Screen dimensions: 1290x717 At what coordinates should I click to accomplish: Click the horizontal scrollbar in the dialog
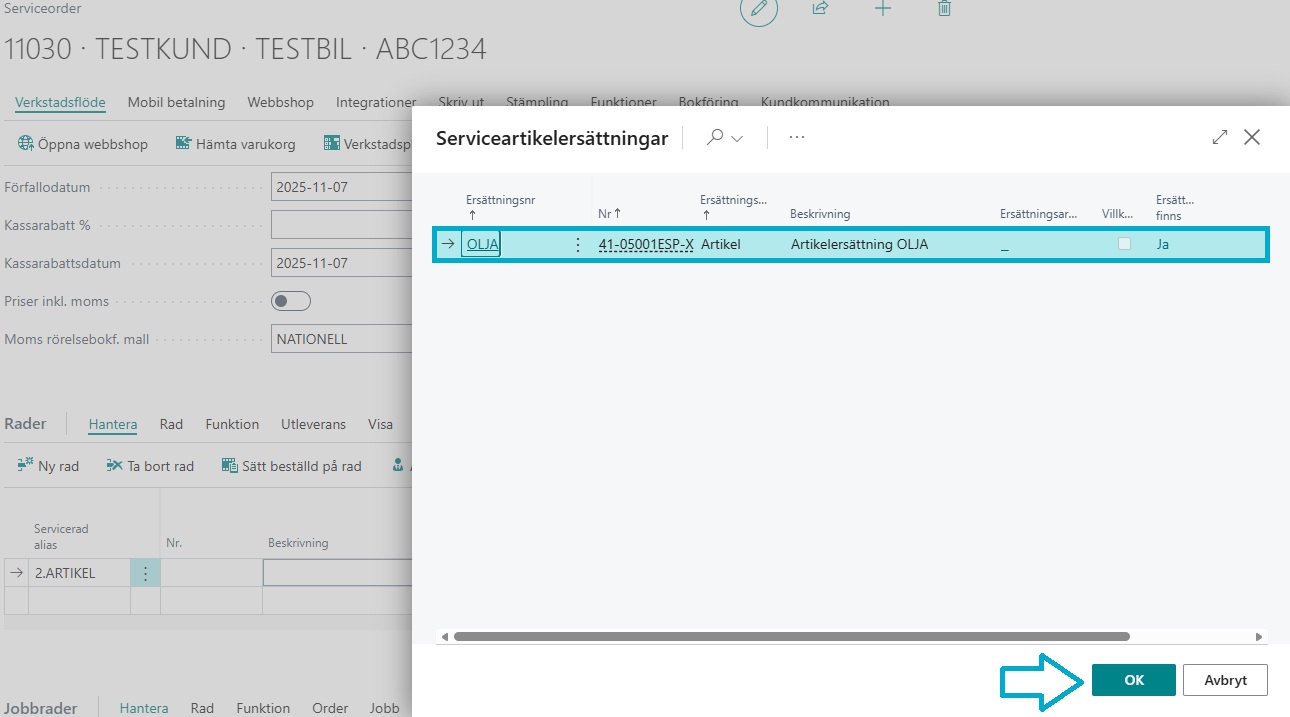(x=790, y=636)
